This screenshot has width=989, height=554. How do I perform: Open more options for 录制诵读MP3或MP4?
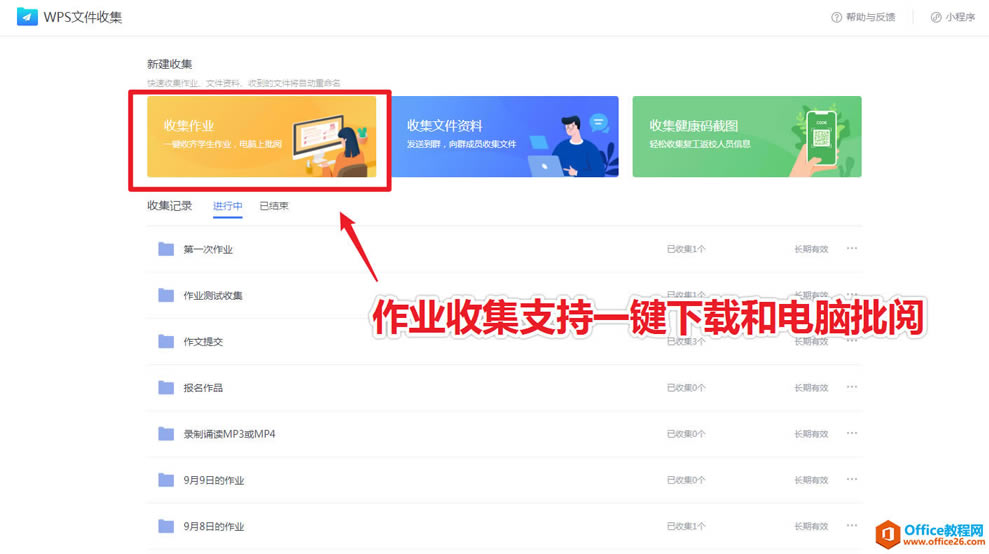(x=852, y=433)
